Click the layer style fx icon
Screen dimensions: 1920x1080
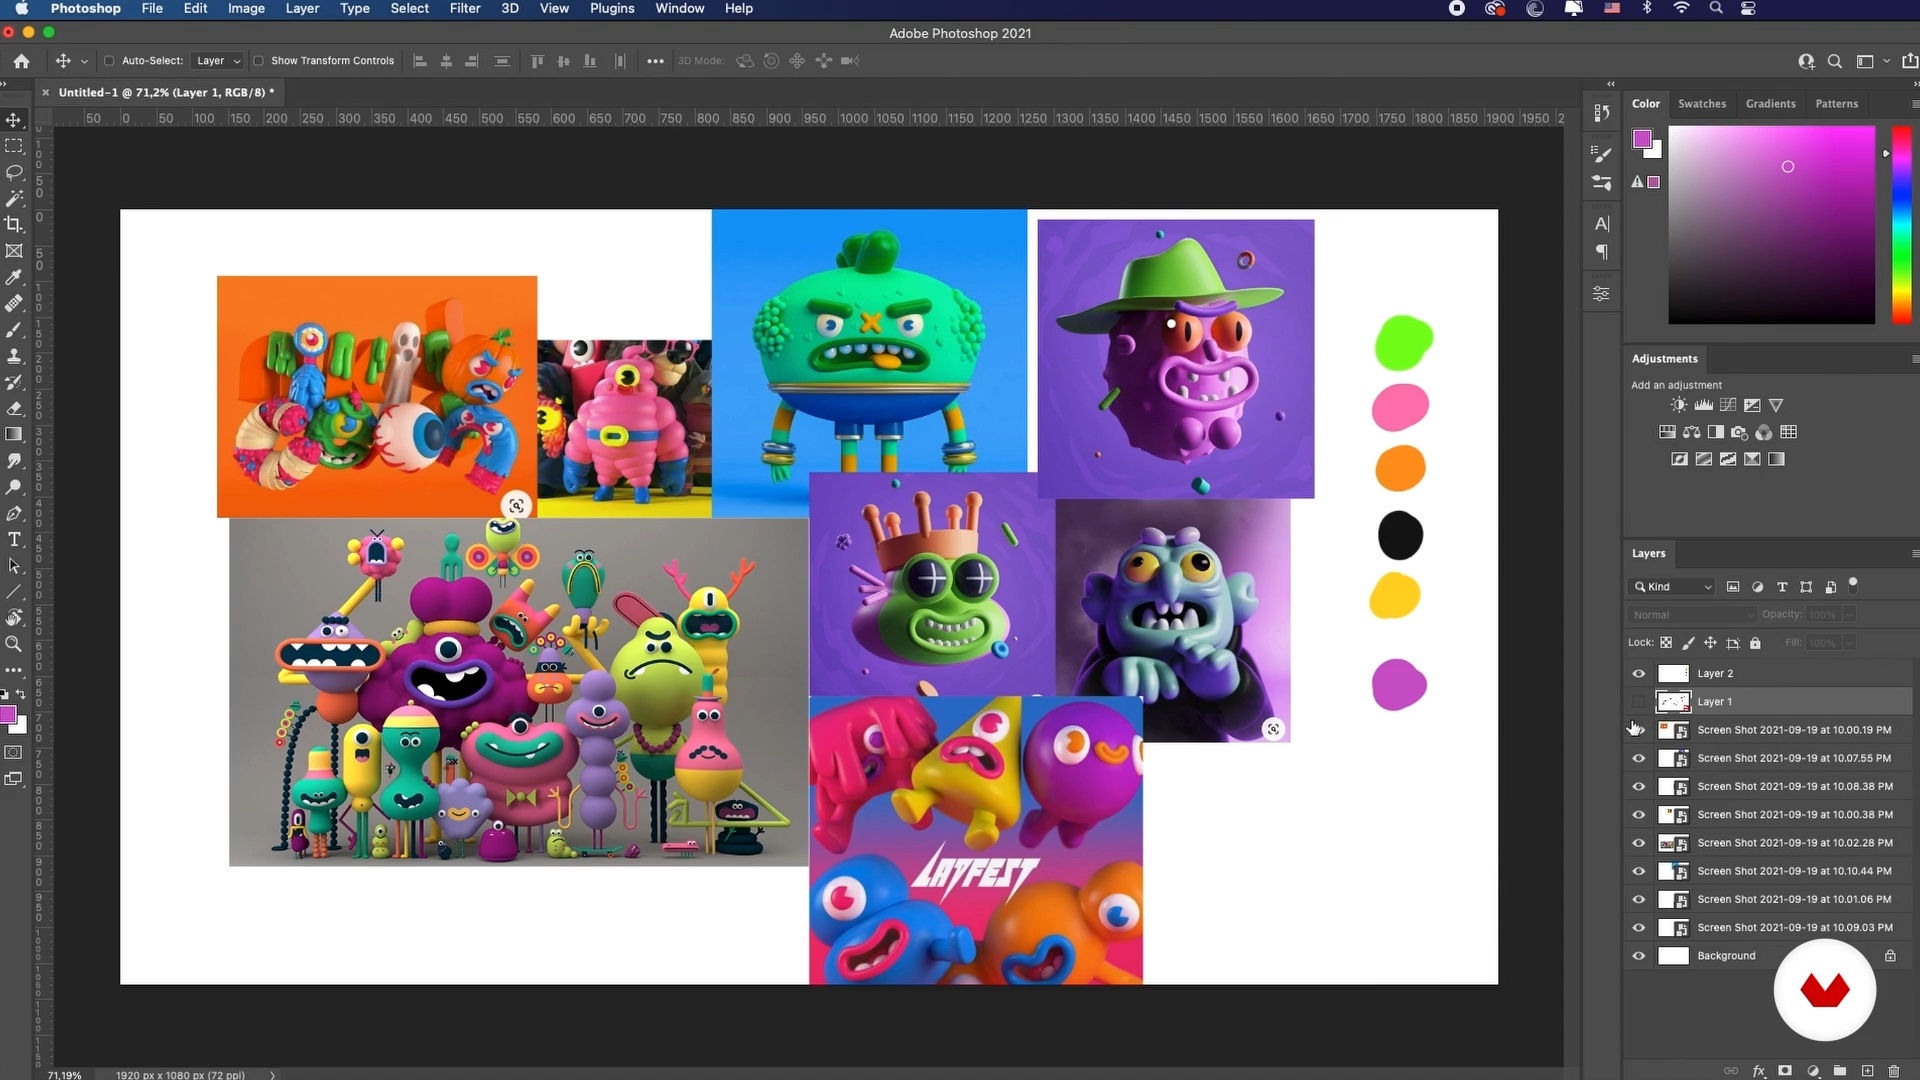(x=1759, y=1071)
